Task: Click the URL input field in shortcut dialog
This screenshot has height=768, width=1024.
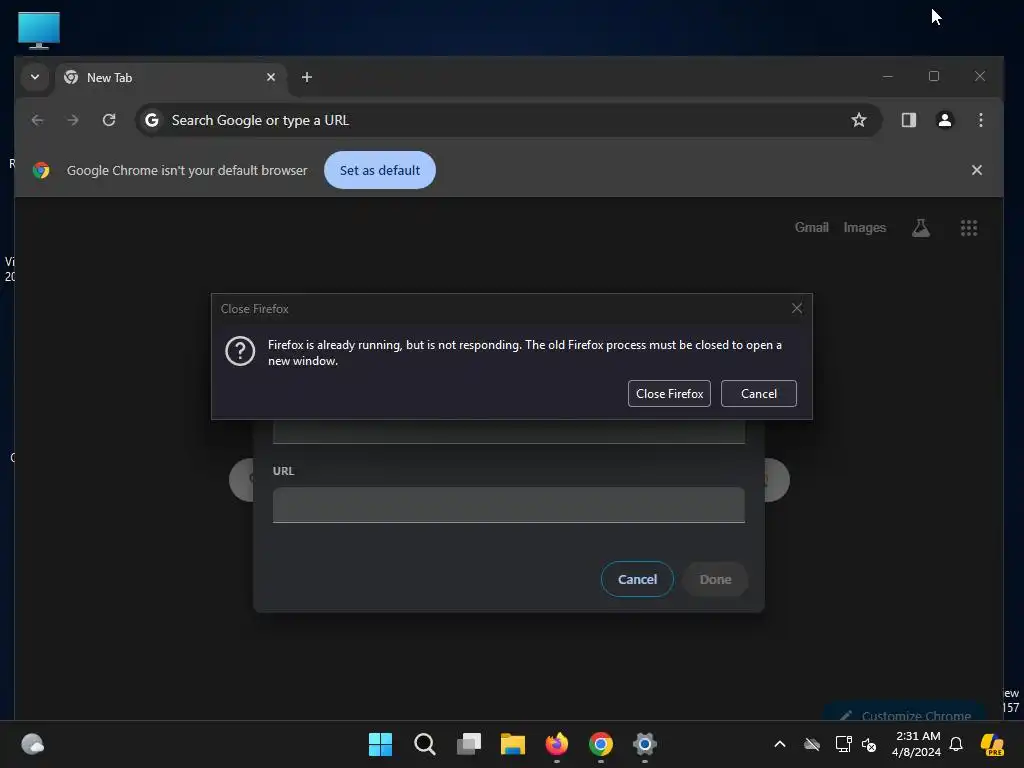Action: (x=509, y=505)
